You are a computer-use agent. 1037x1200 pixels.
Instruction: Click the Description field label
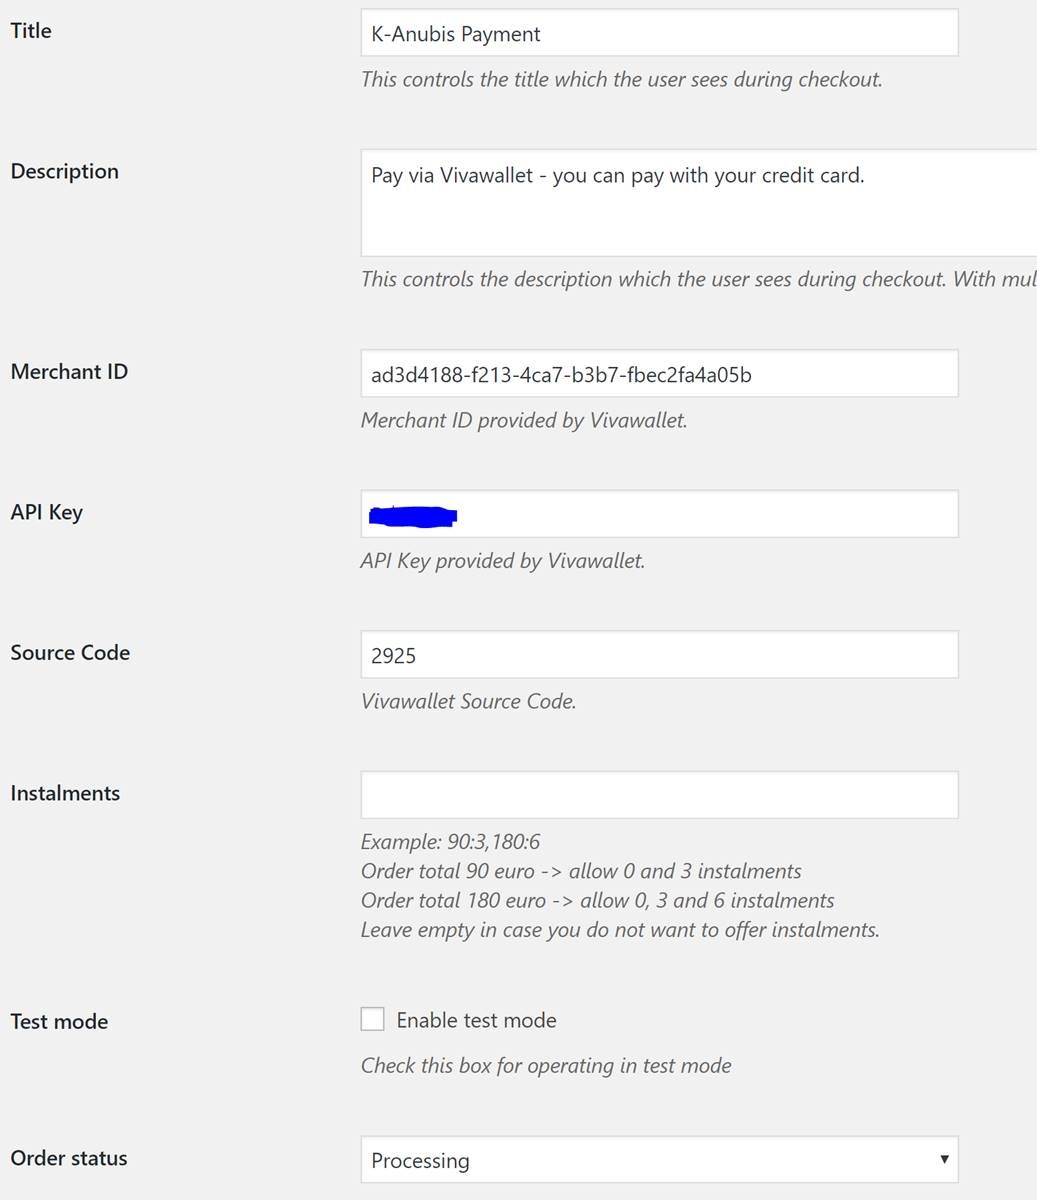(64, 170)
